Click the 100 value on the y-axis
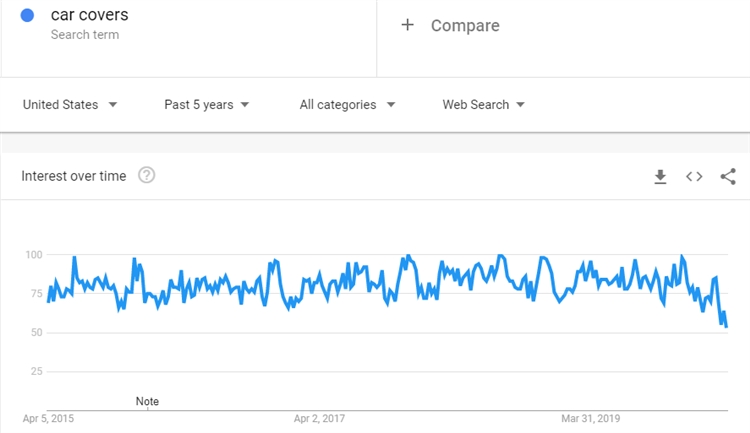750x433 pixels. (x=34, y=255)
